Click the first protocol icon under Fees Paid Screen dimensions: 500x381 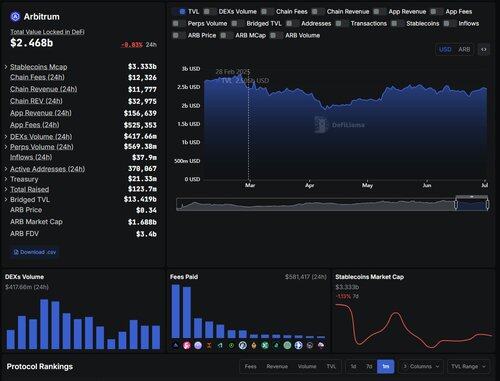click(176, 345)
